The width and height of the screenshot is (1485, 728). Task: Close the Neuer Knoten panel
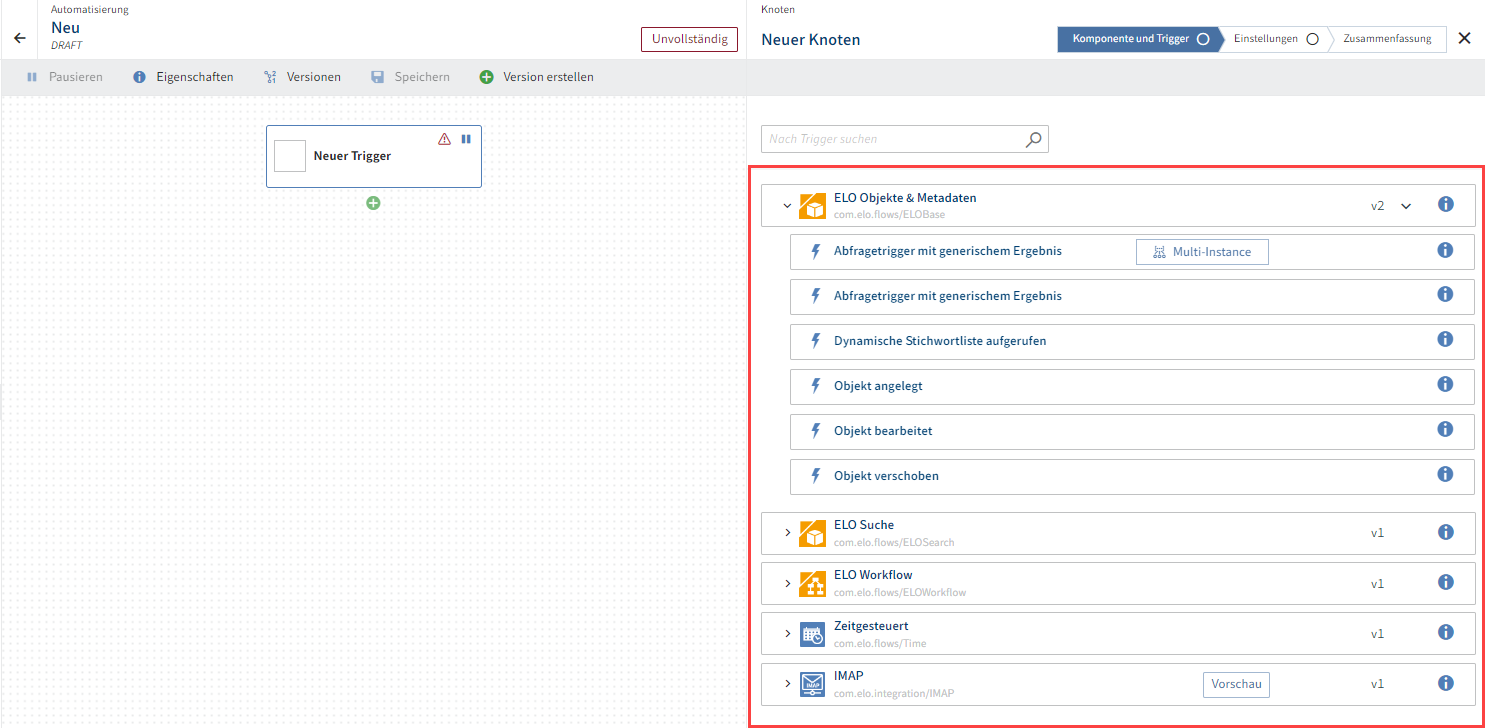[x=1464, y=39]
